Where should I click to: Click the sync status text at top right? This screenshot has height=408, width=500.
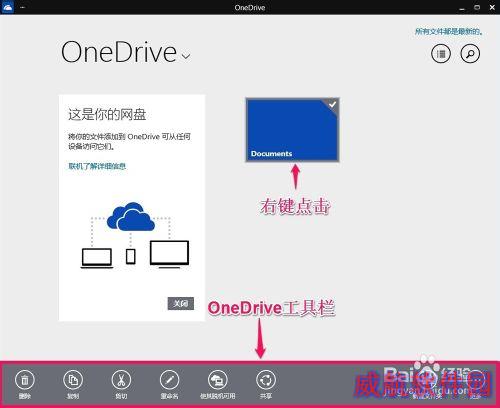(449, 32)
